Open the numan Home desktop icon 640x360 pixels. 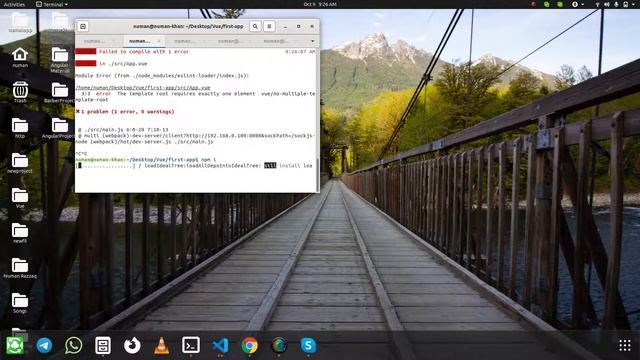click(x=20, y=57)
